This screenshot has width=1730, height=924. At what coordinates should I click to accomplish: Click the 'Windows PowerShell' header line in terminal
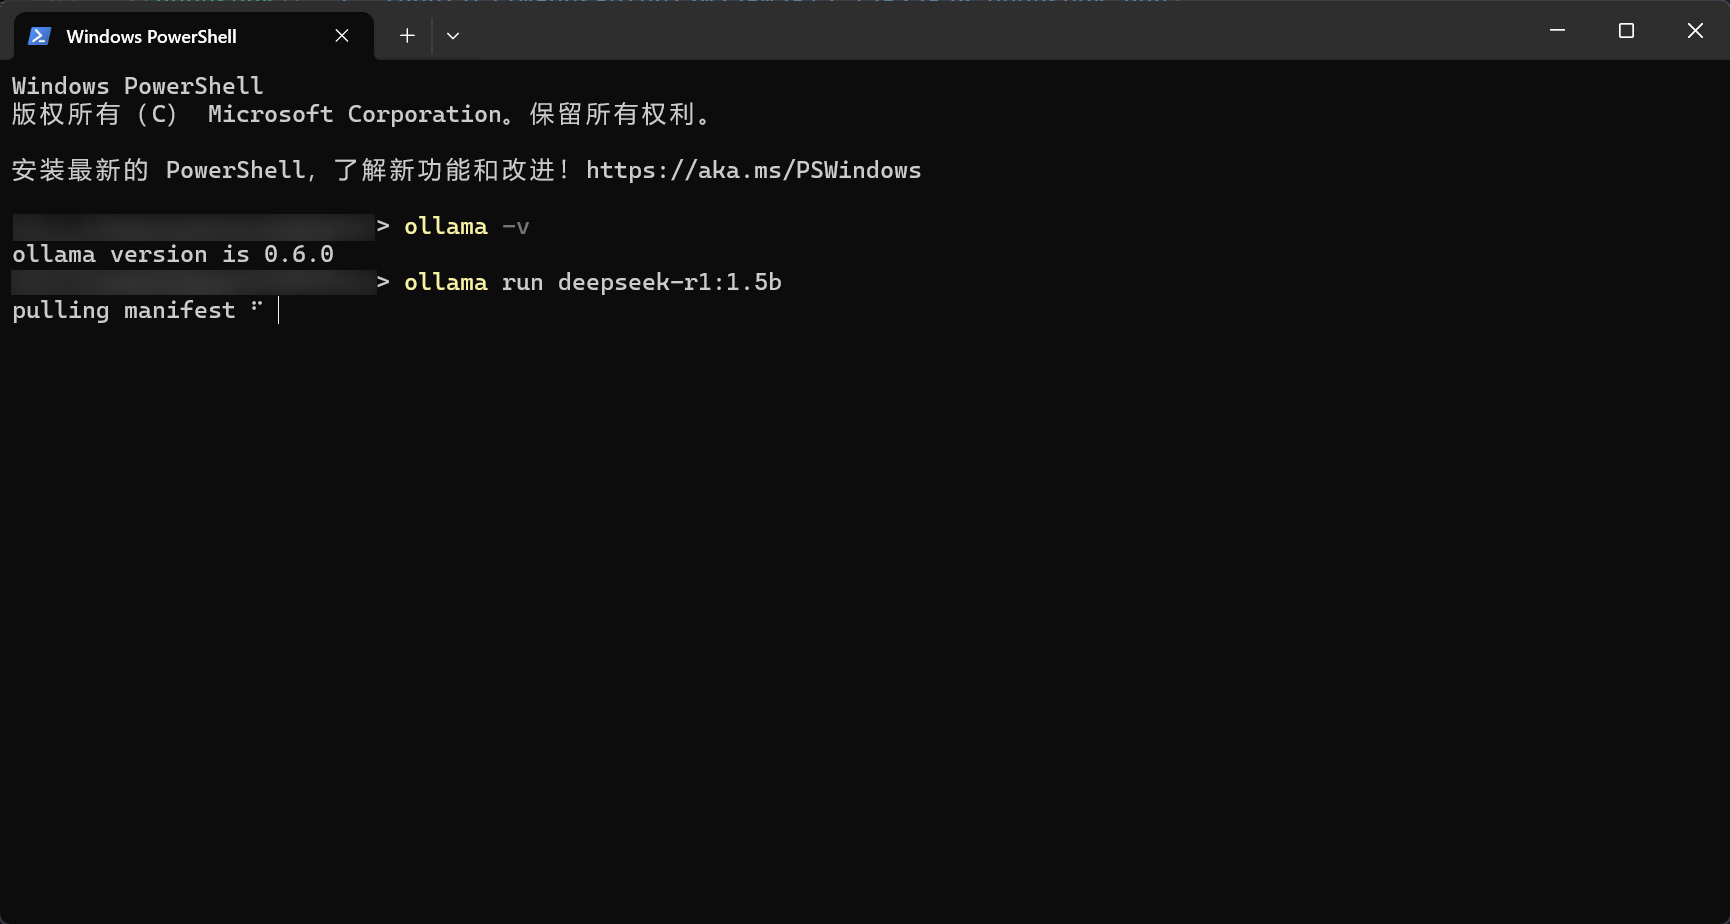[138, 86]
